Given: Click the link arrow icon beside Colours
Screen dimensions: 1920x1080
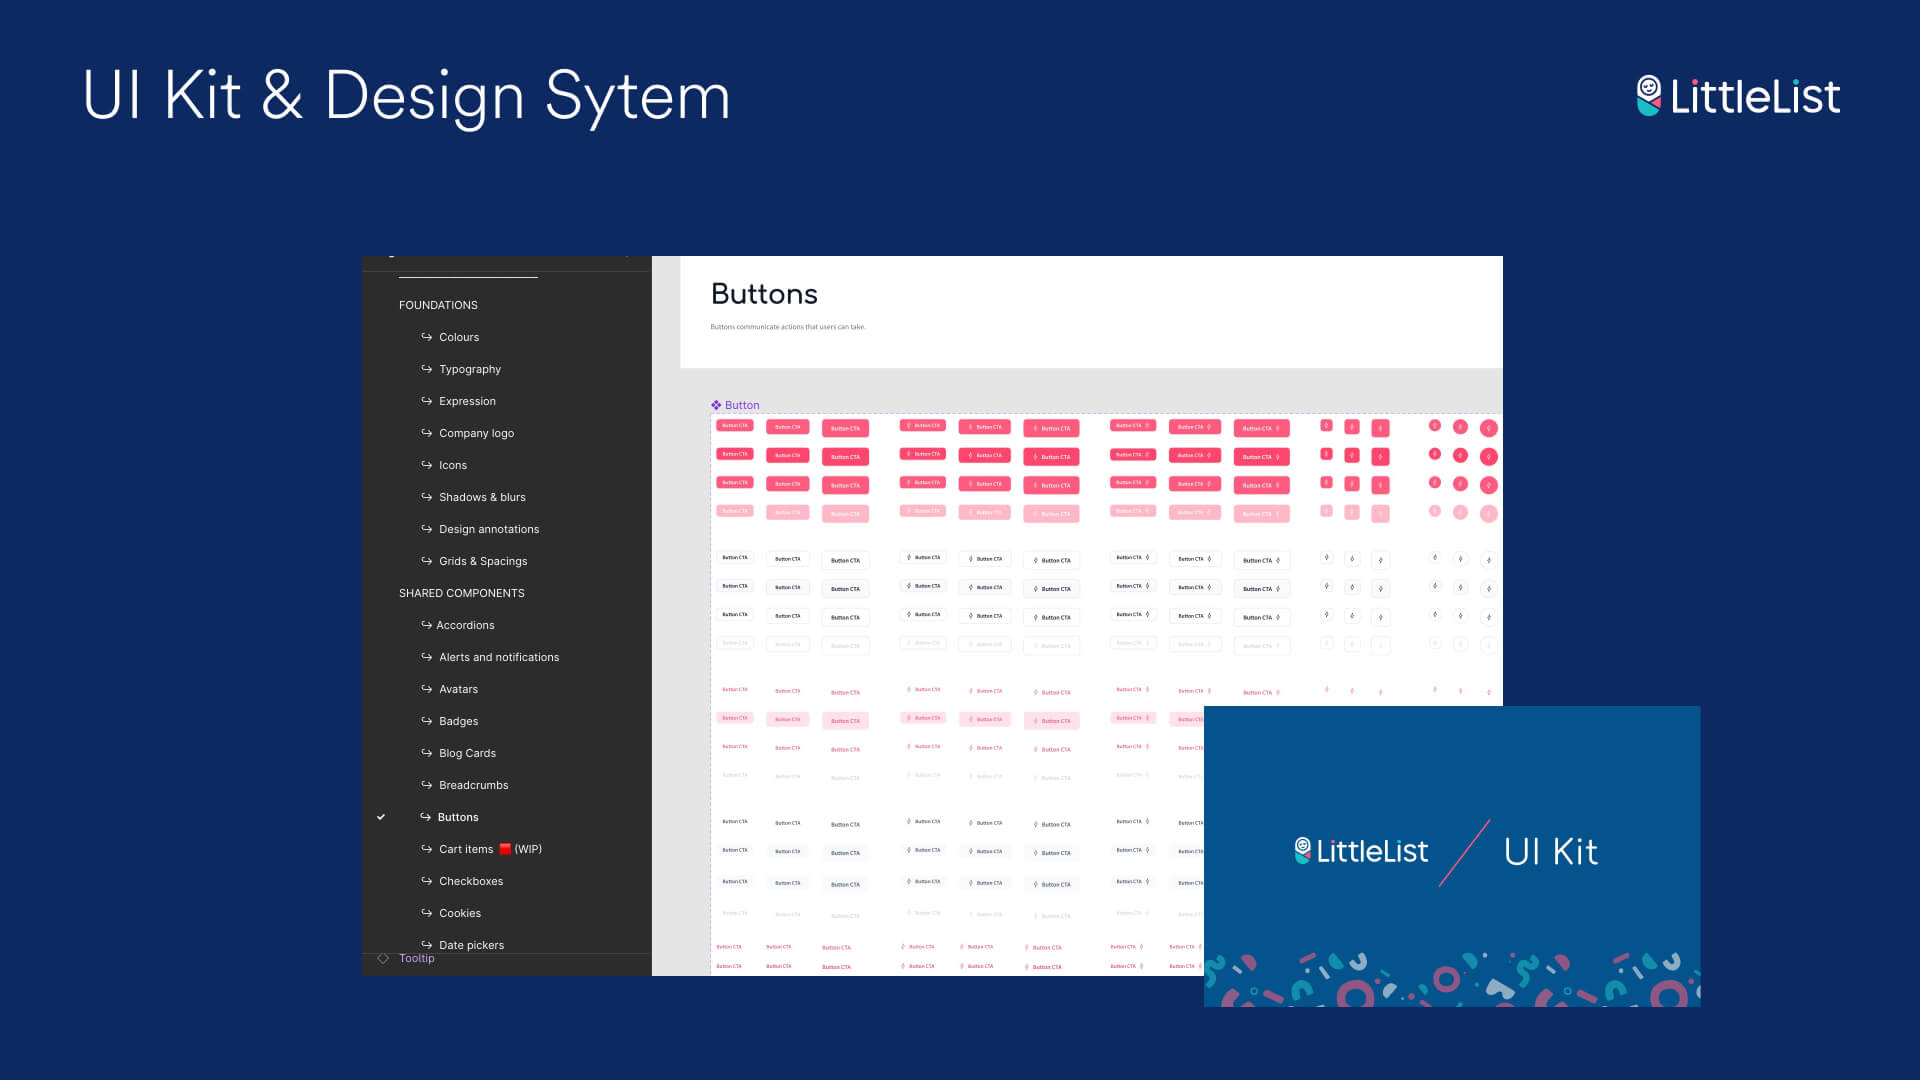Looking at the screenshot, I should [427, 337].
